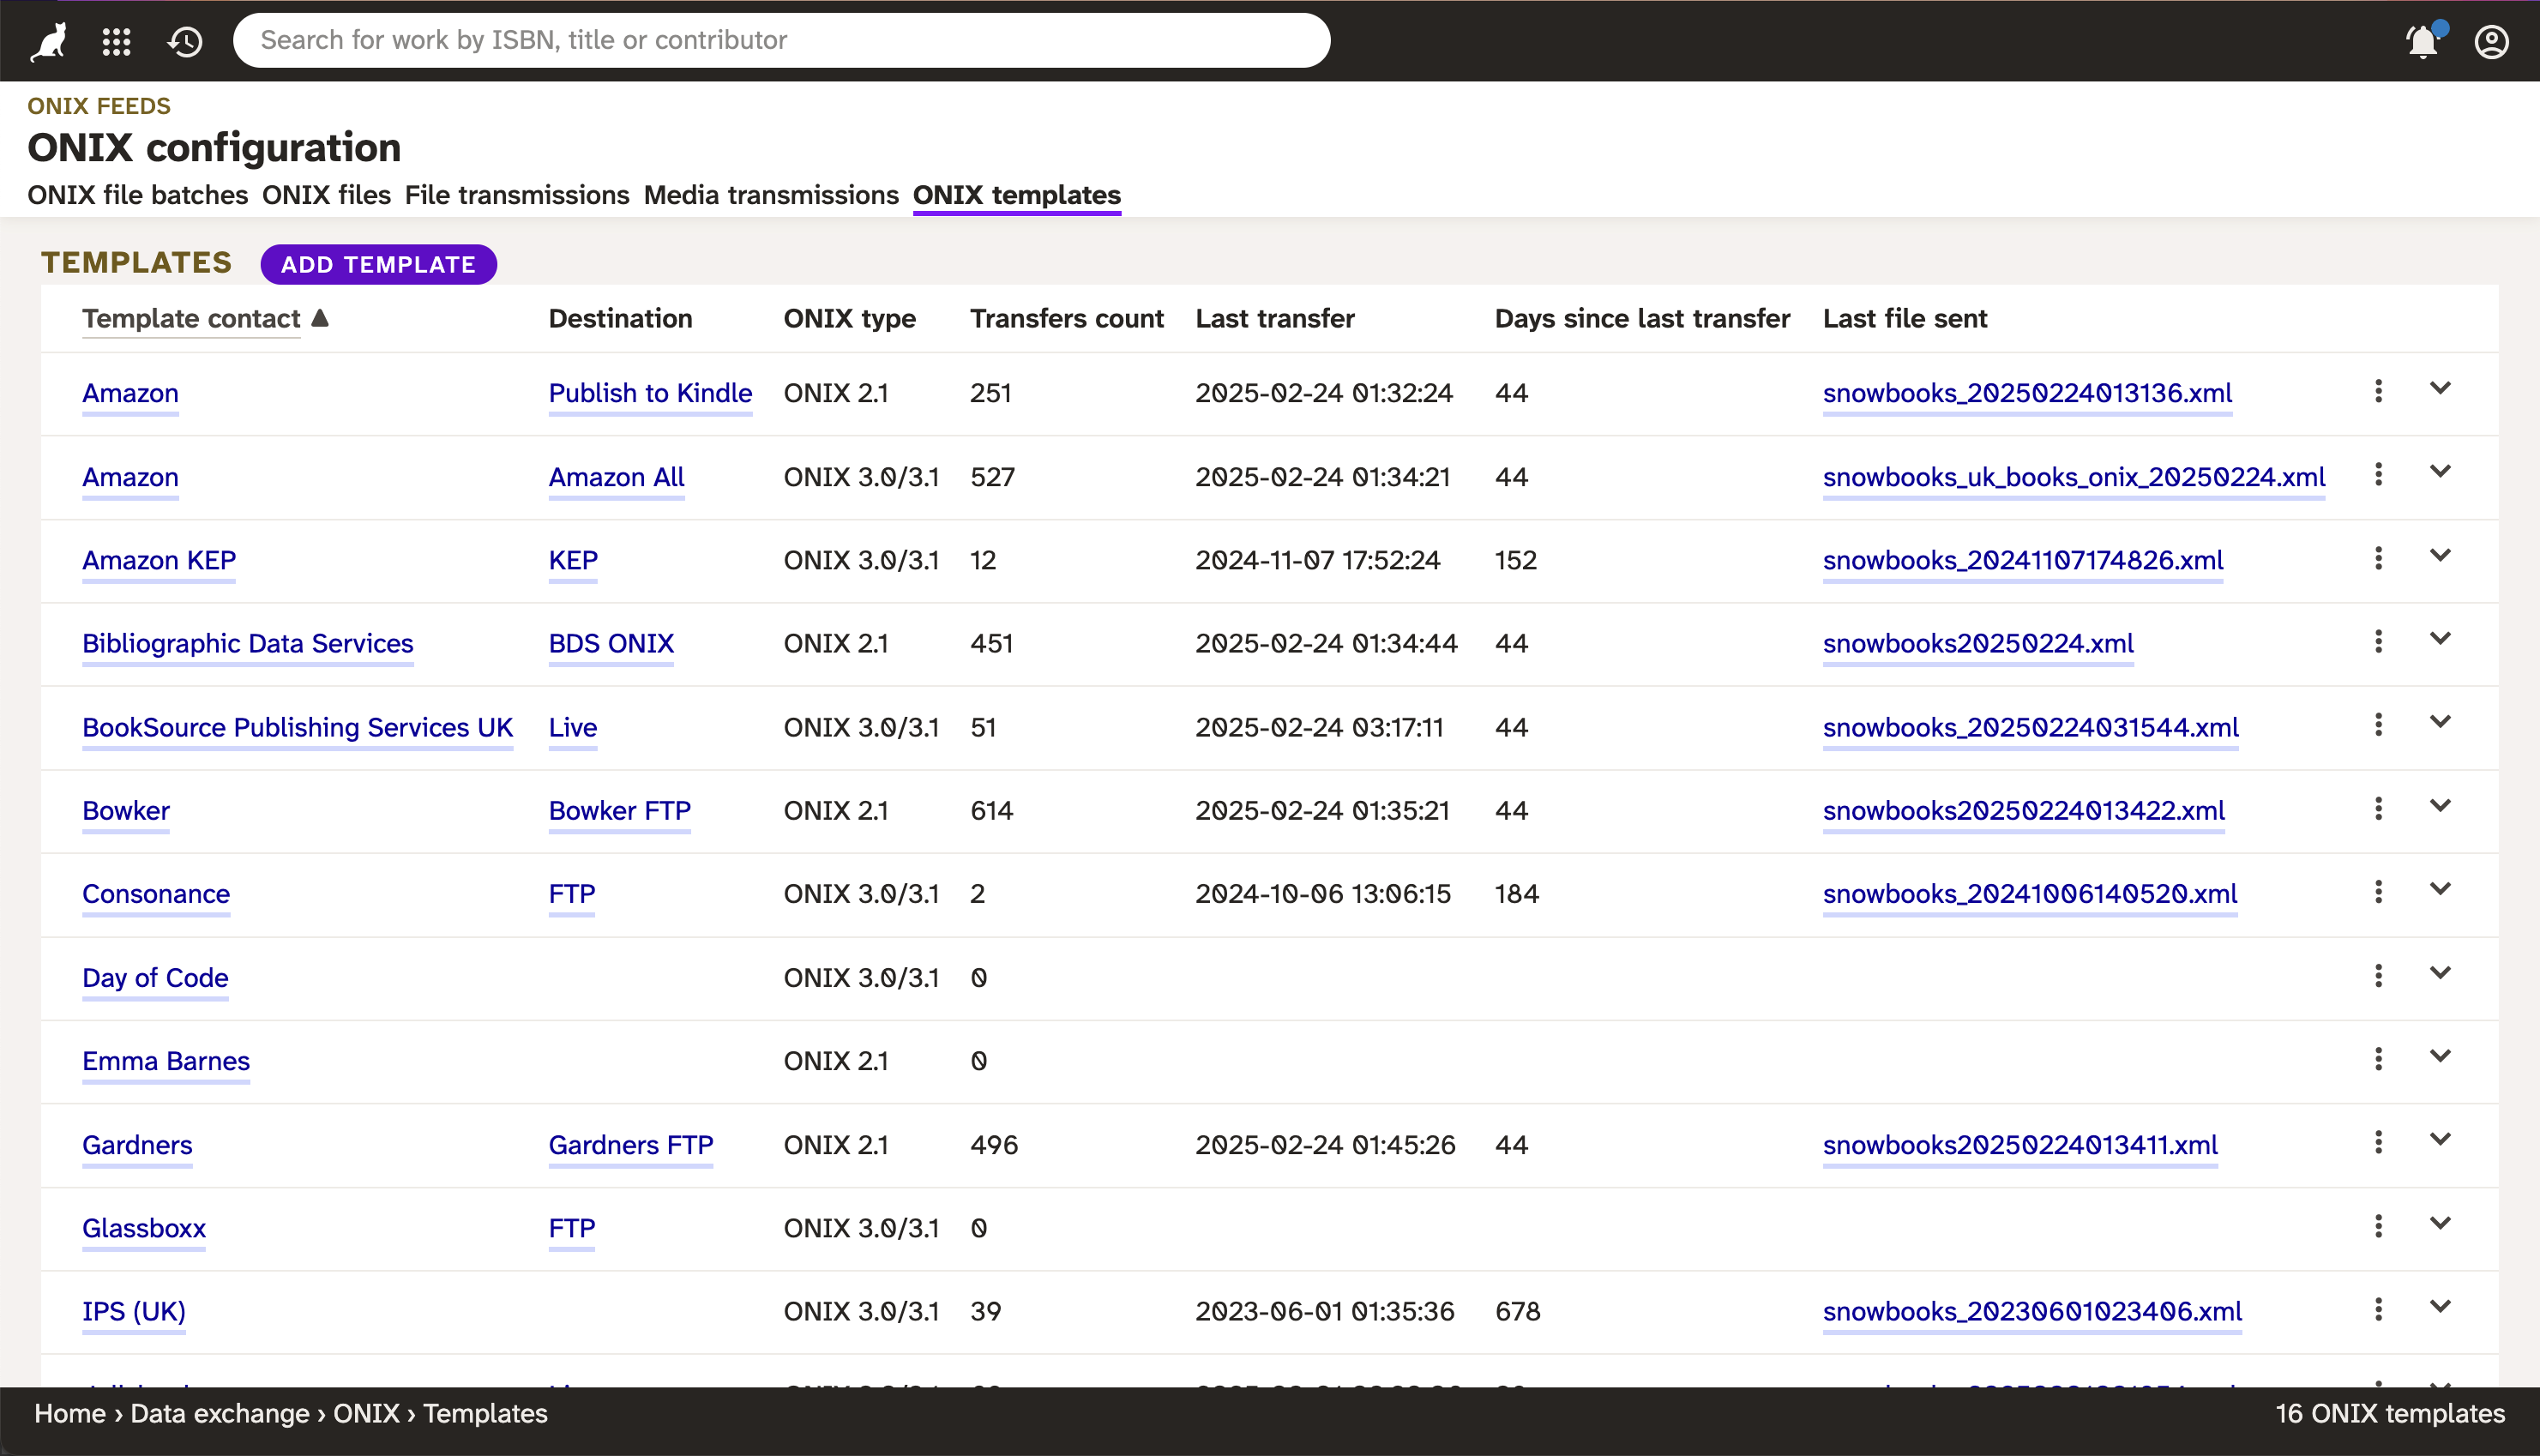
Task: Click the search input field
Action: tap(781, 39)
